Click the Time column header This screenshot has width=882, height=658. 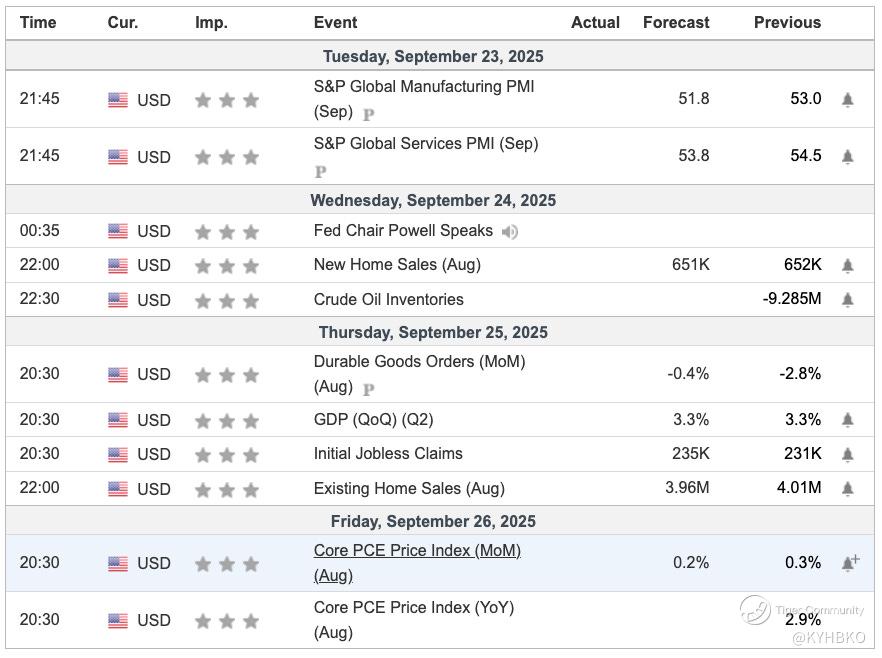pos(38,22)
